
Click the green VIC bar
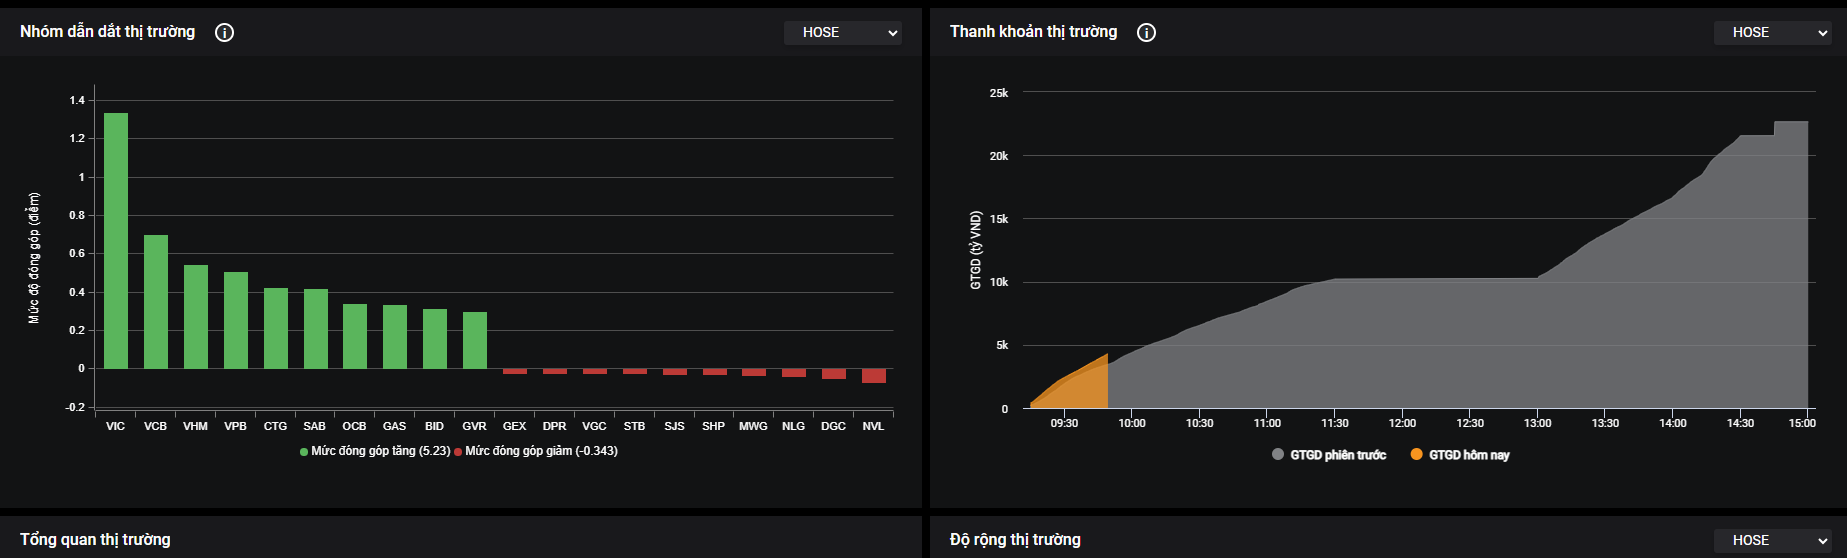[x=116, y=240]
